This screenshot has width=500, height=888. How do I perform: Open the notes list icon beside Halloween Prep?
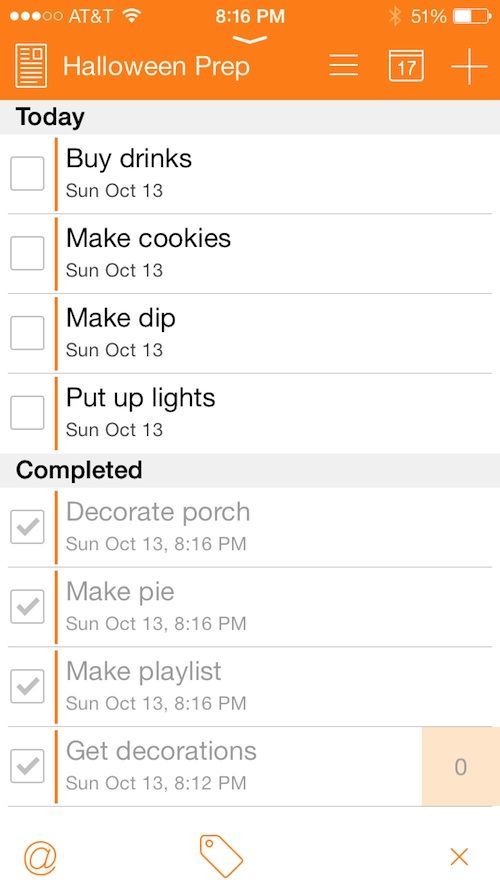tap(31, 66)
